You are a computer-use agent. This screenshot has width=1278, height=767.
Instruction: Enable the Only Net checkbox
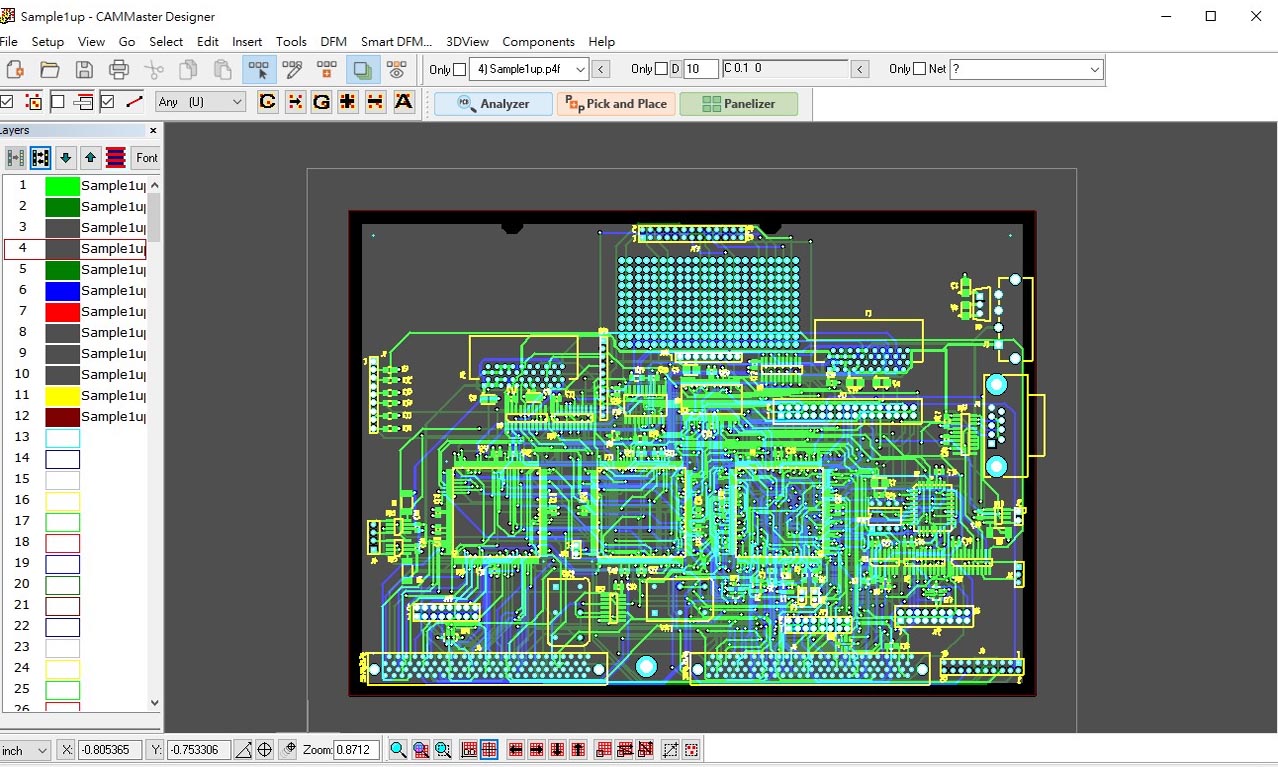(919, 69)
